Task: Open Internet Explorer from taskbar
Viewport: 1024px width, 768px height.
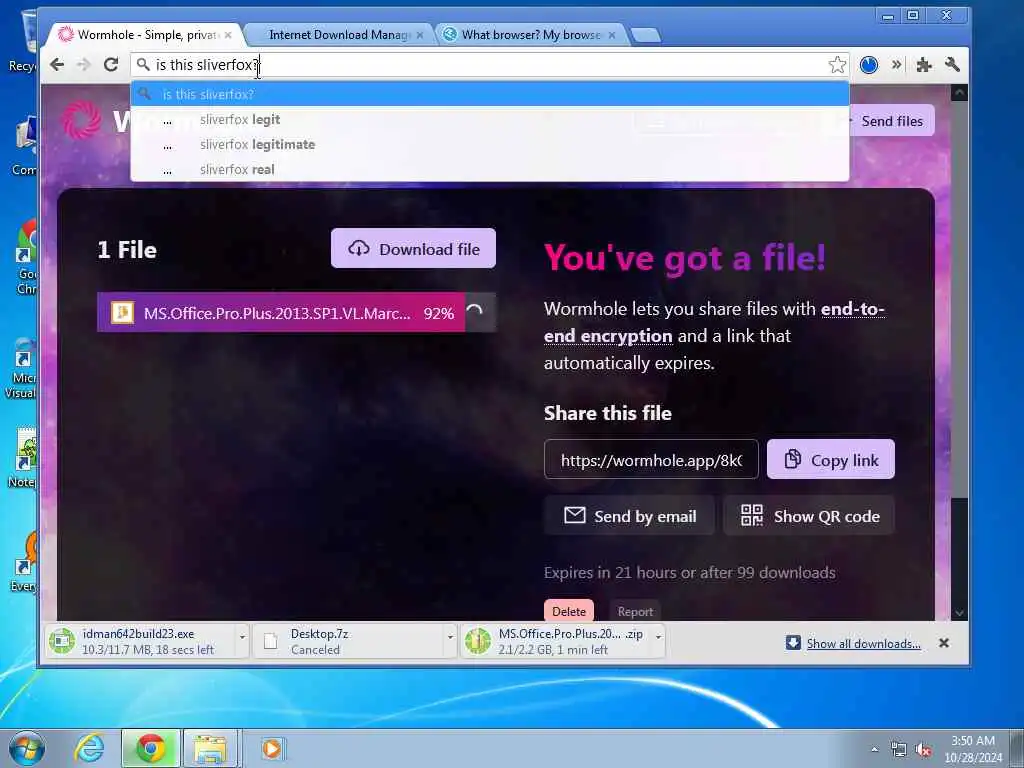Action: [88, 748]
